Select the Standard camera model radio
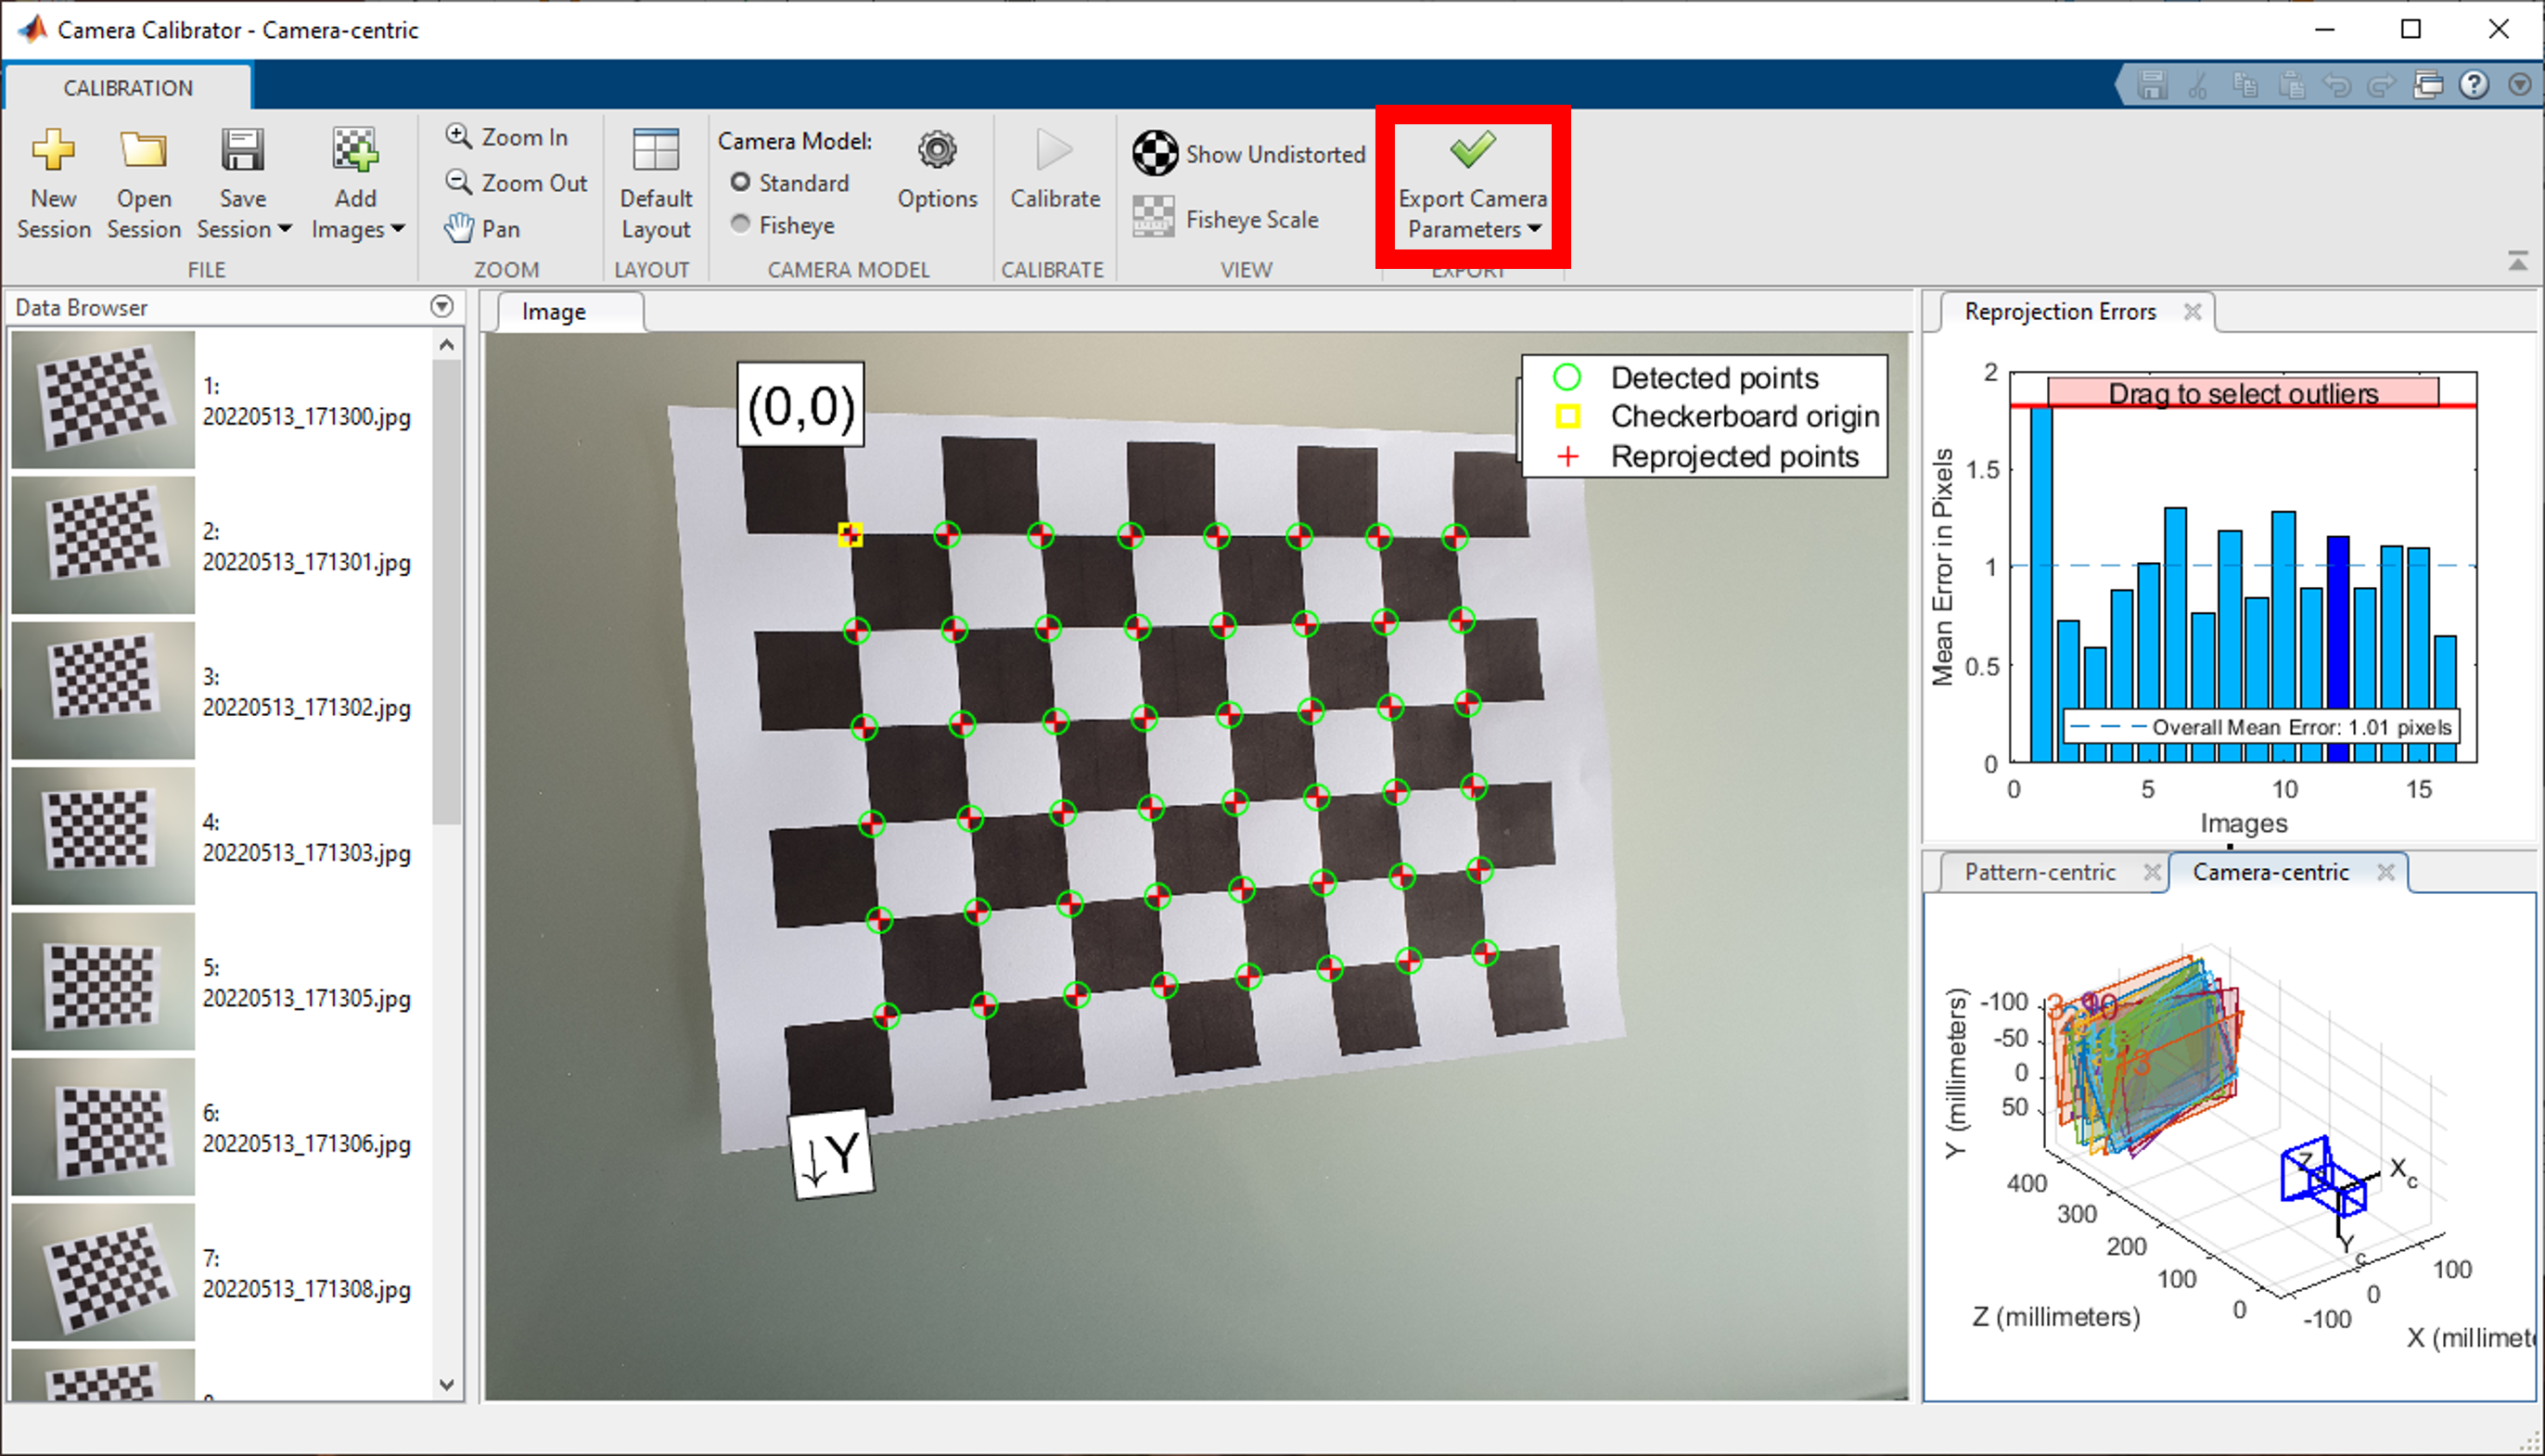The width and height of the screenshot is (2545, 1456). 741,182
